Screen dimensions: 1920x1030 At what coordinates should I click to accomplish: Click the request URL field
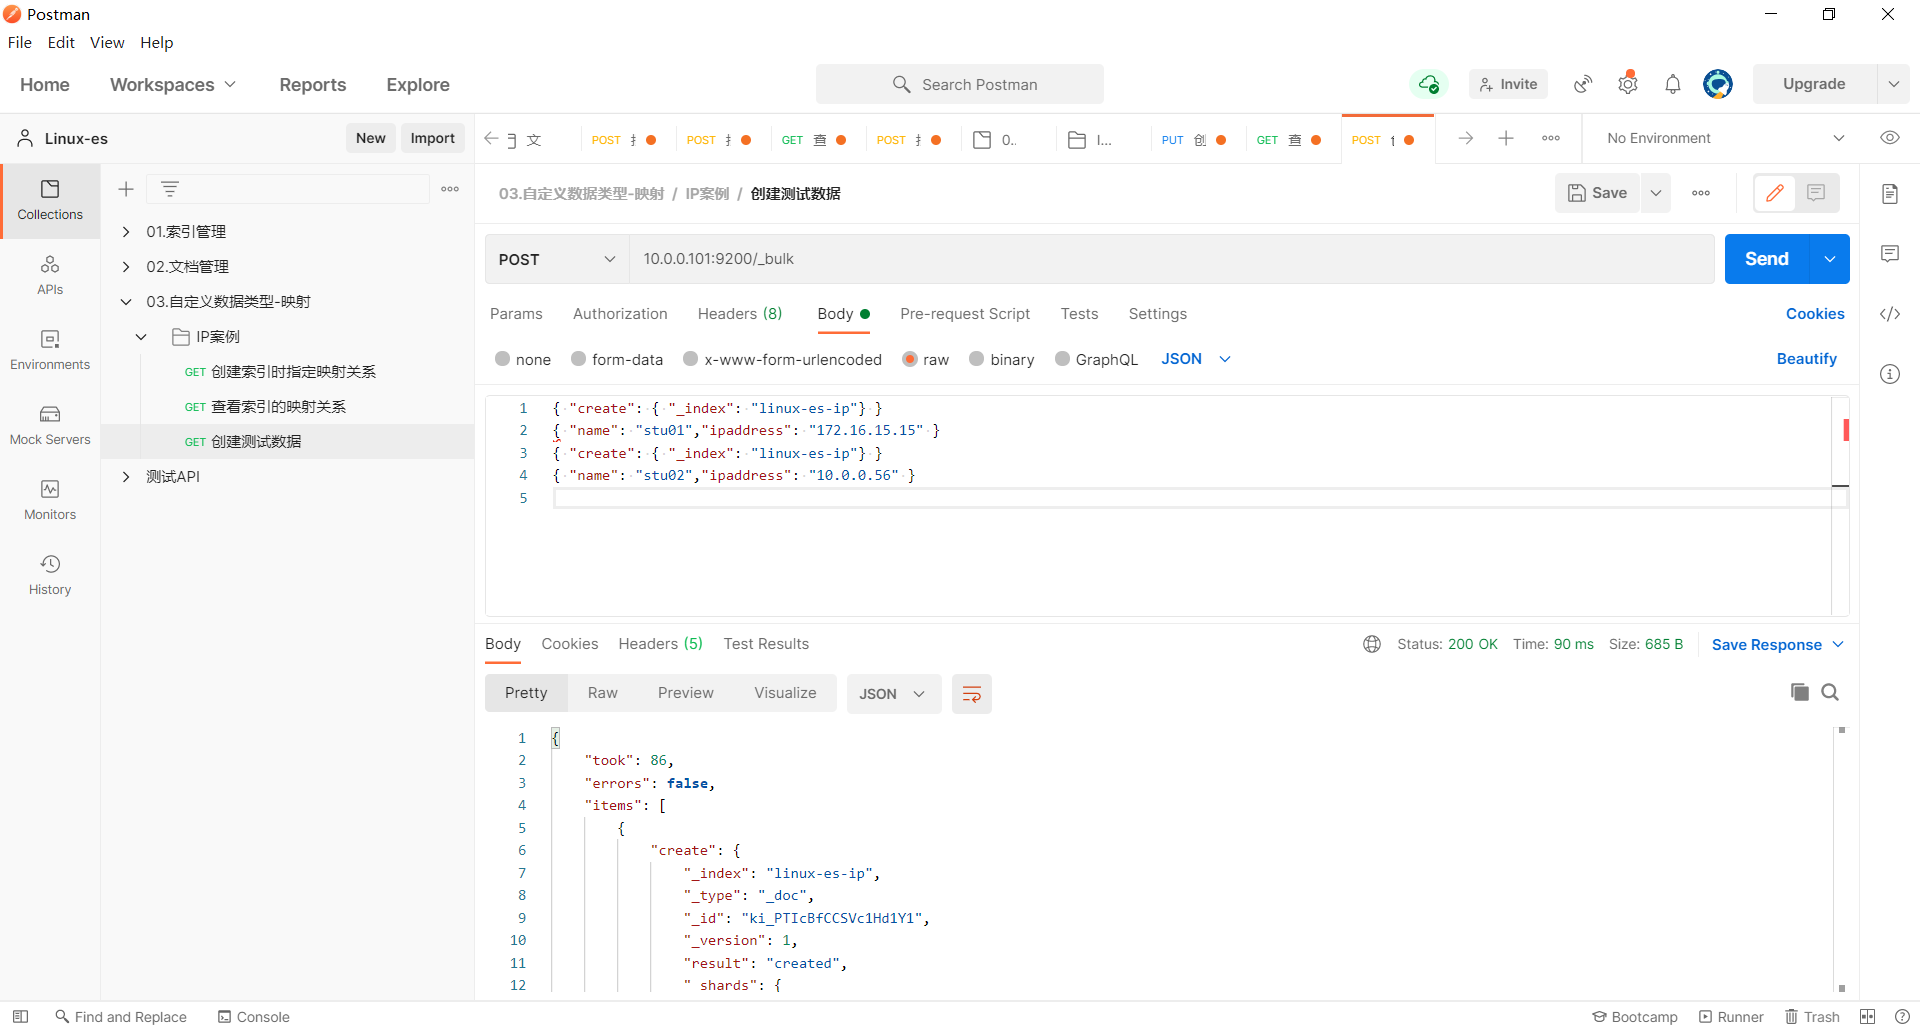(x=1170, y=259)
